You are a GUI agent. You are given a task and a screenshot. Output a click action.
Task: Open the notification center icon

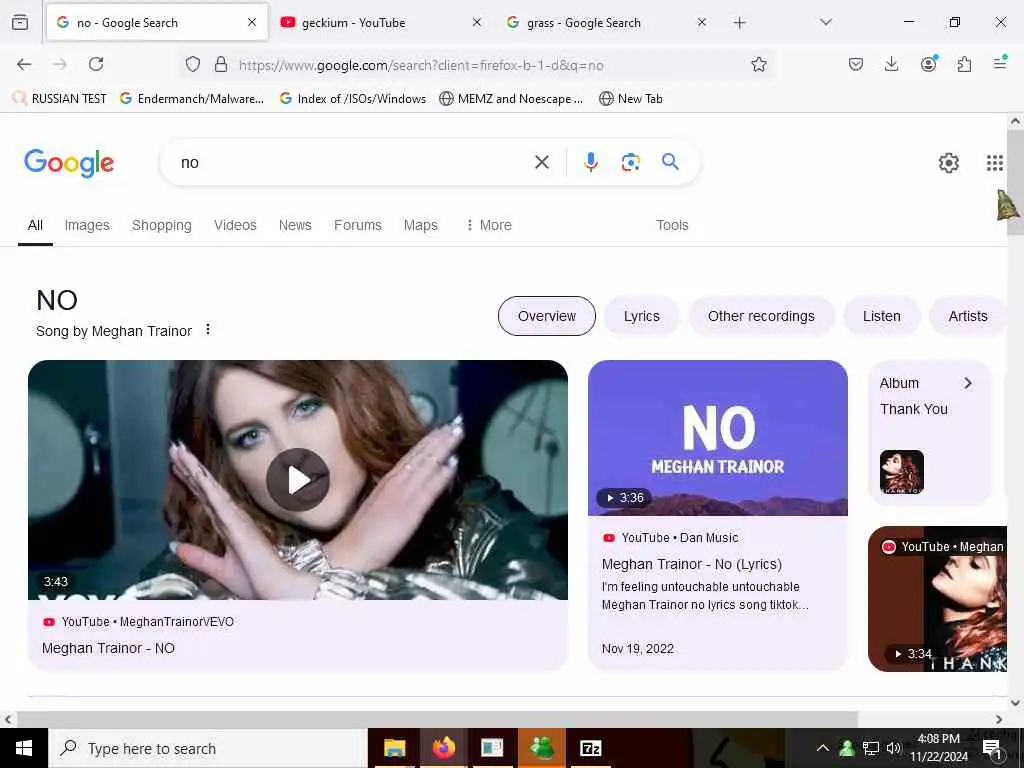click(992, 748)
